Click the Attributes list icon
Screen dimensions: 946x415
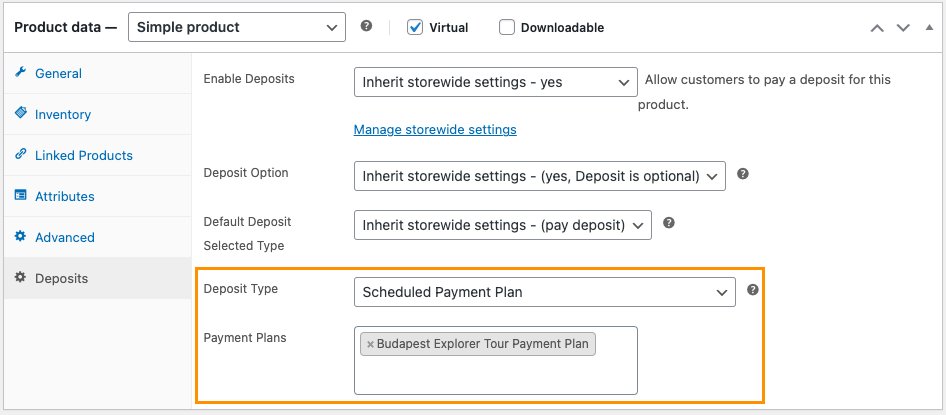(x=21, y=195)
